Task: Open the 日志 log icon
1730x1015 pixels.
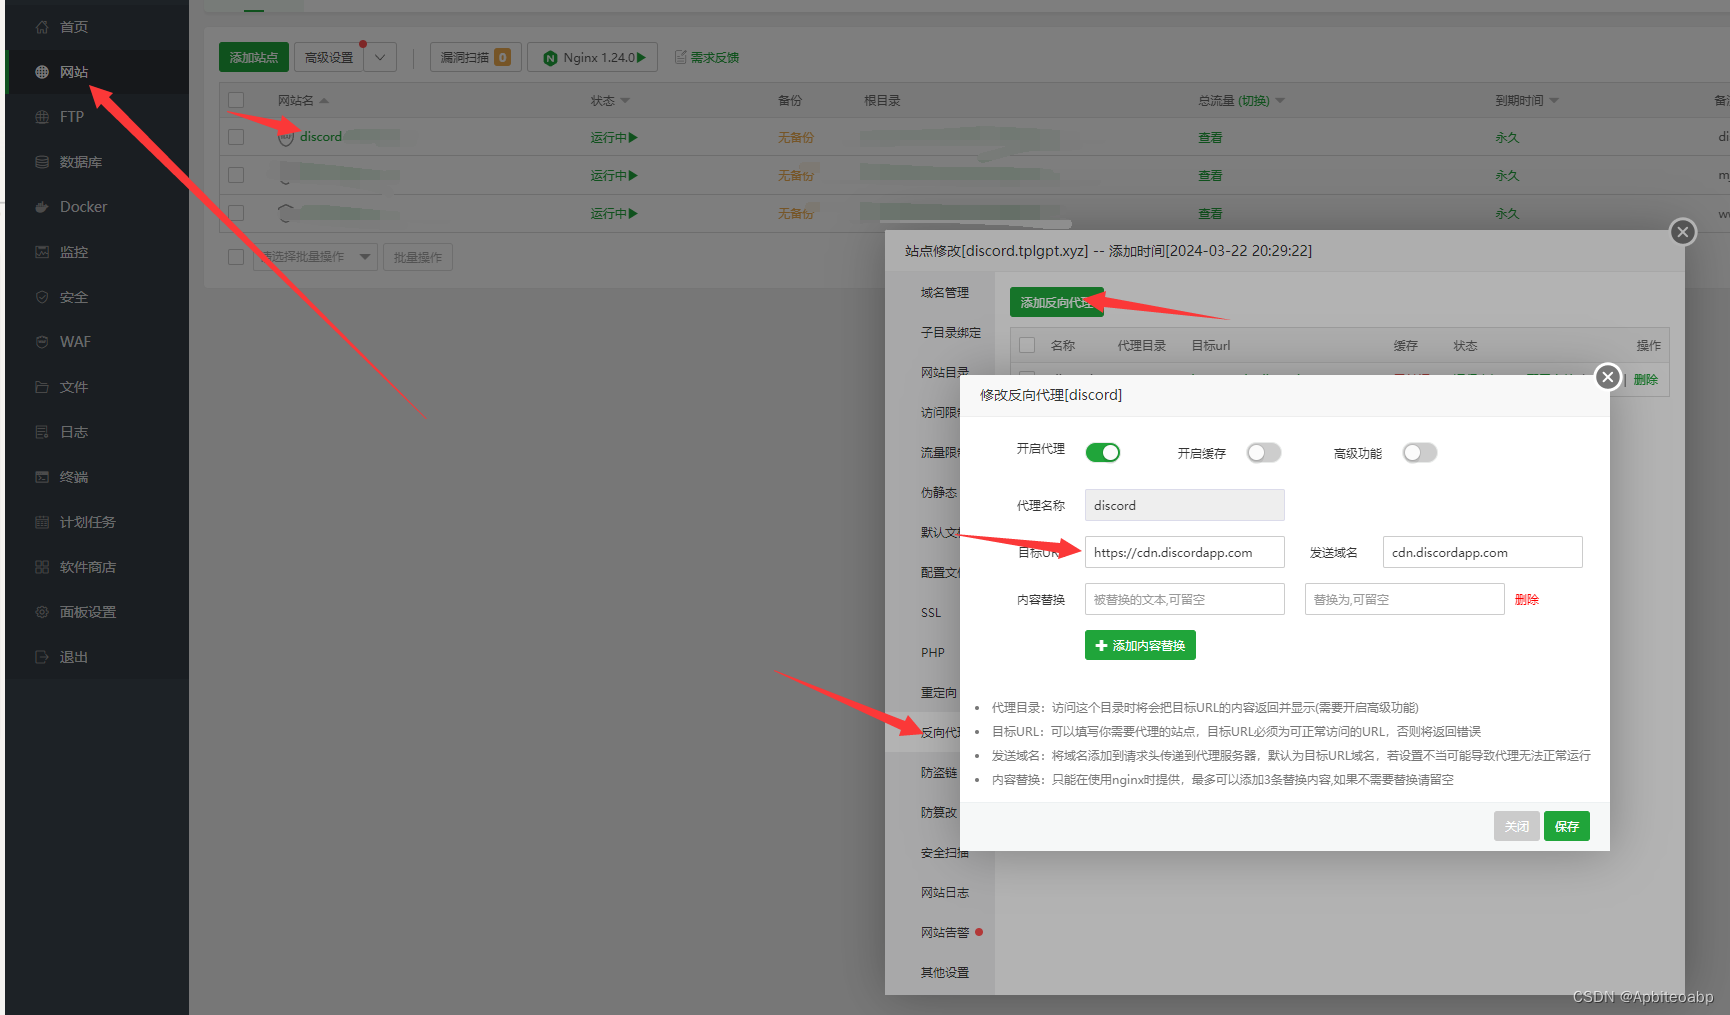Action: pos(42,432)
